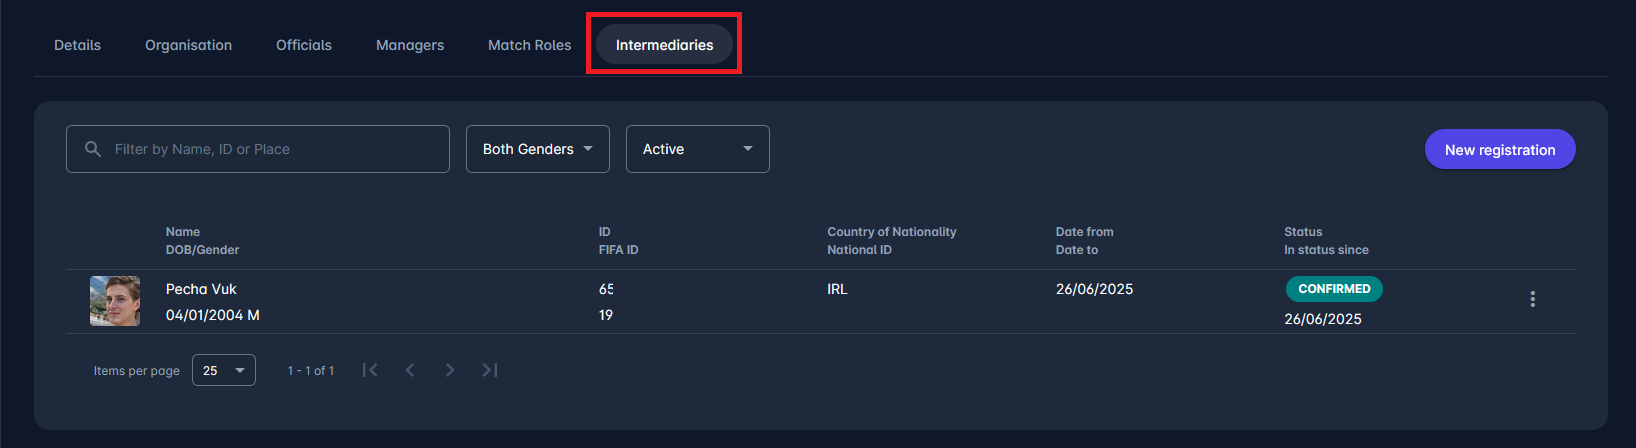Change the items per page value
The image size is (1636, 448).
tap(223, 370)
